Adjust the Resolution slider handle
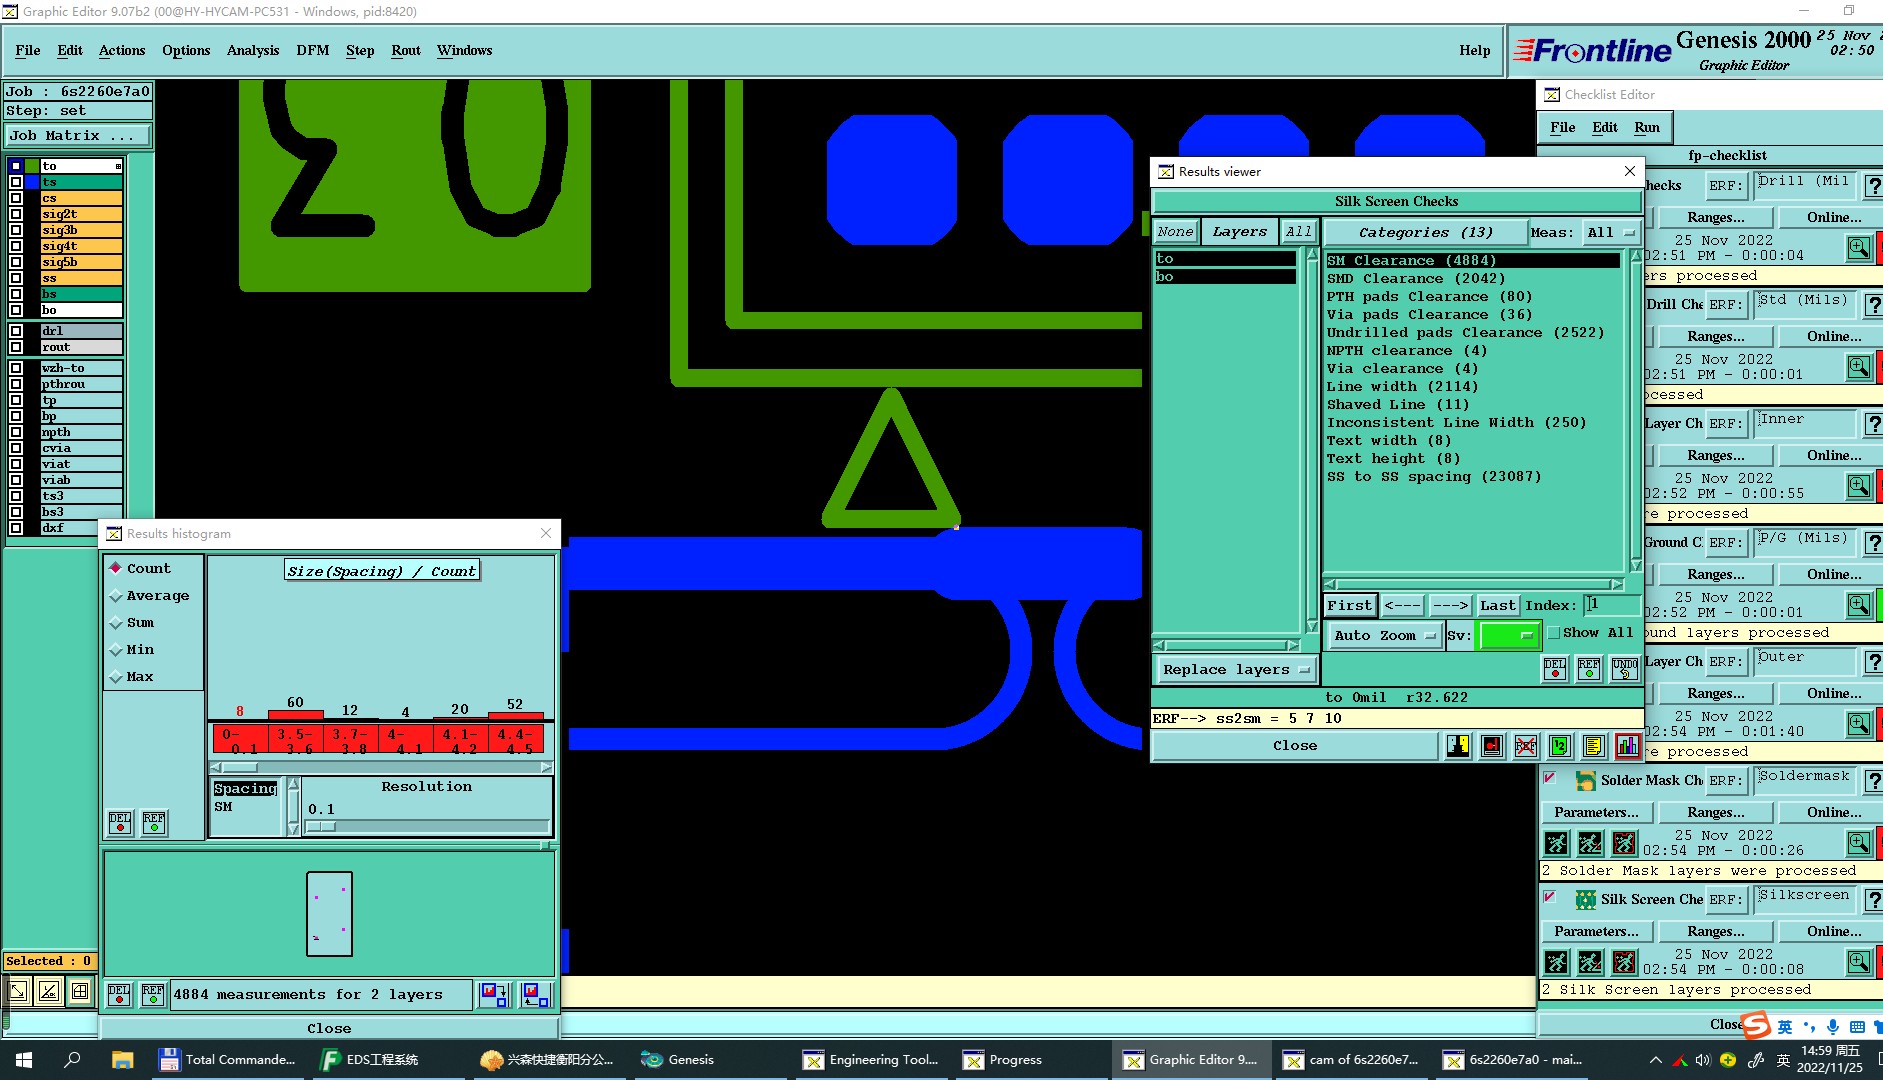This screenshot has height=1080, width=1883. click(322, 826)
